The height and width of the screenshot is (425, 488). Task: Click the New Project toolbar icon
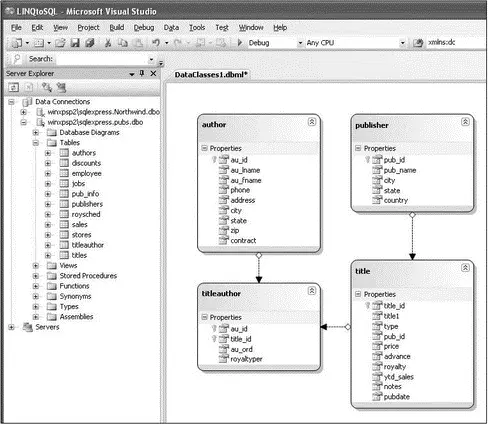point(17,43)
